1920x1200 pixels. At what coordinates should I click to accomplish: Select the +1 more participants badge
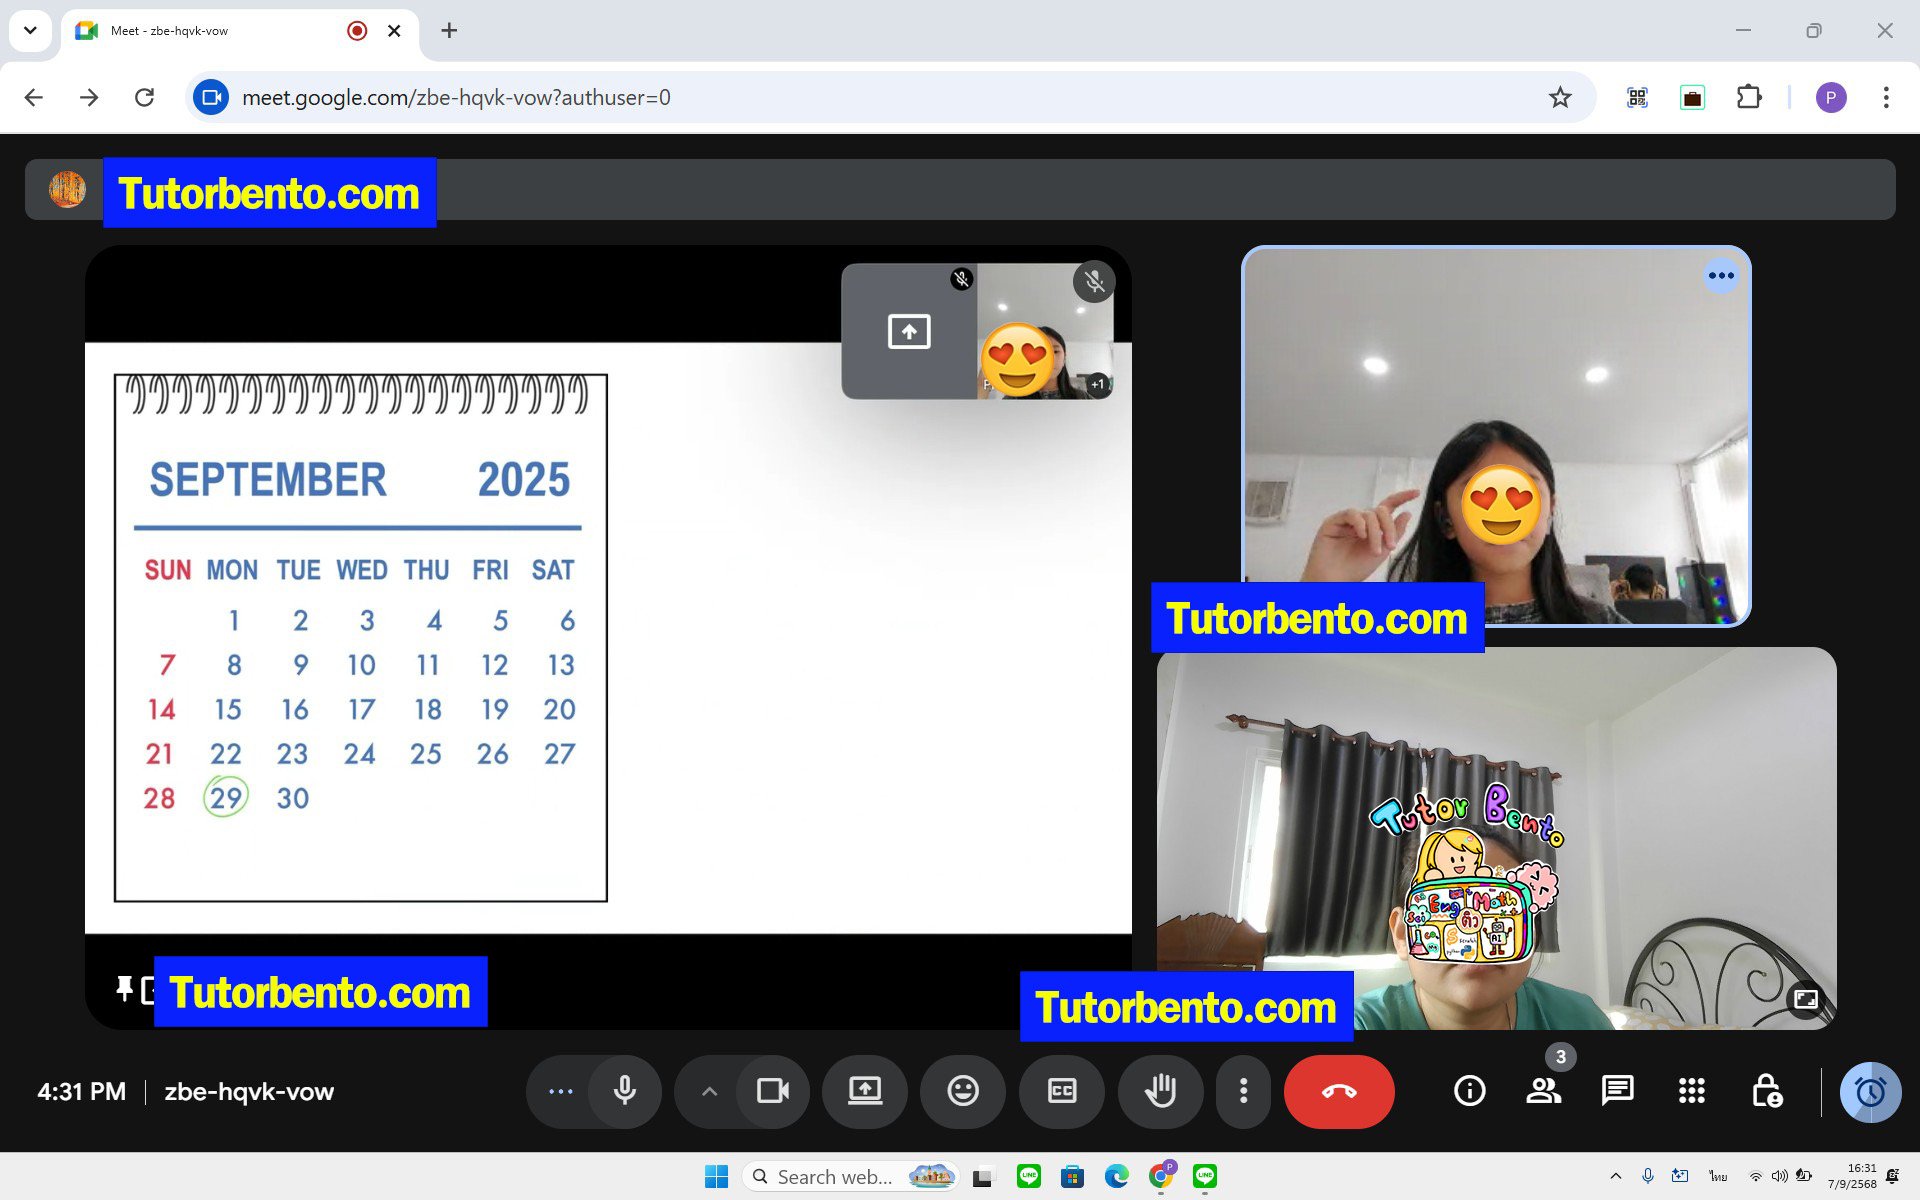pos(1098,384)
